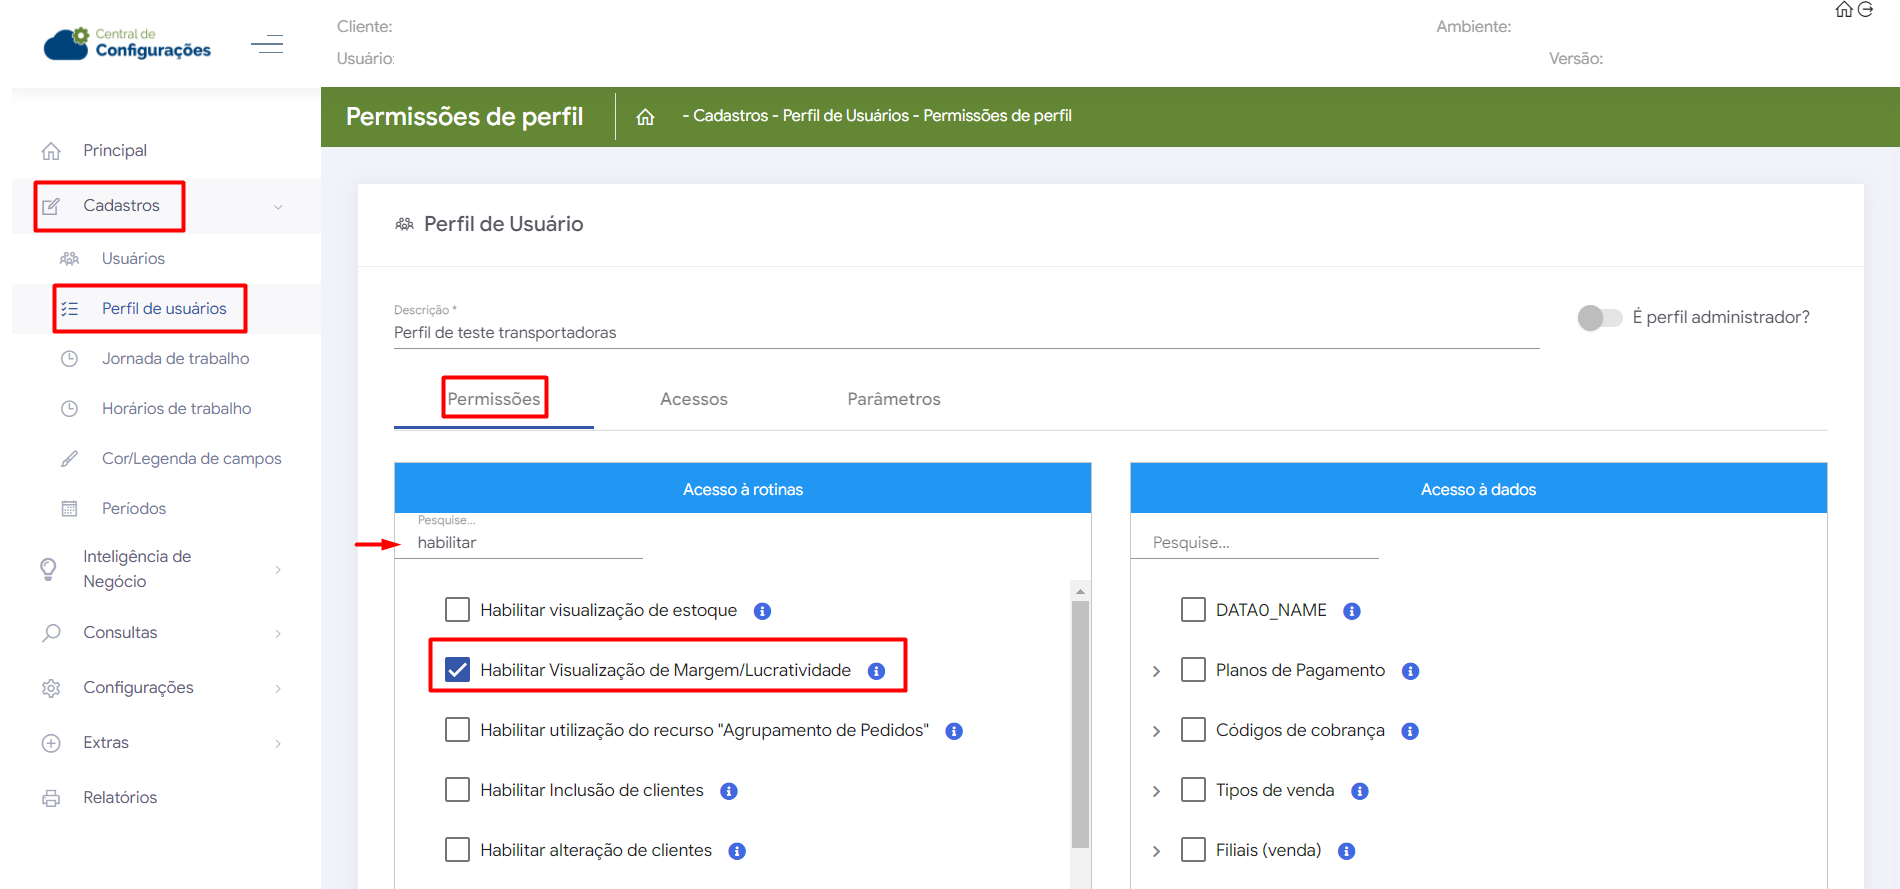Go to Jornada de trabalho in sidebar

(x=175, y=358)
